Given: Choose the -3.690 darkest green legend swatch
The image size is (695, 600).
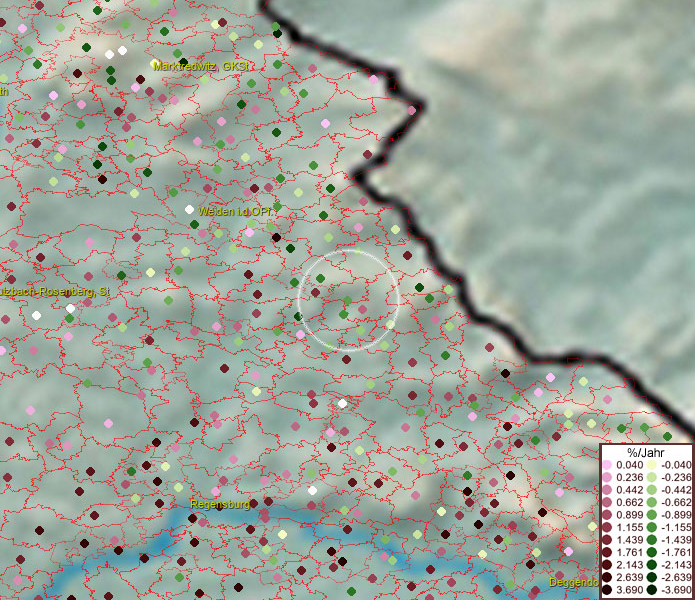Looking at the screenshot, I should coord(651,591).
